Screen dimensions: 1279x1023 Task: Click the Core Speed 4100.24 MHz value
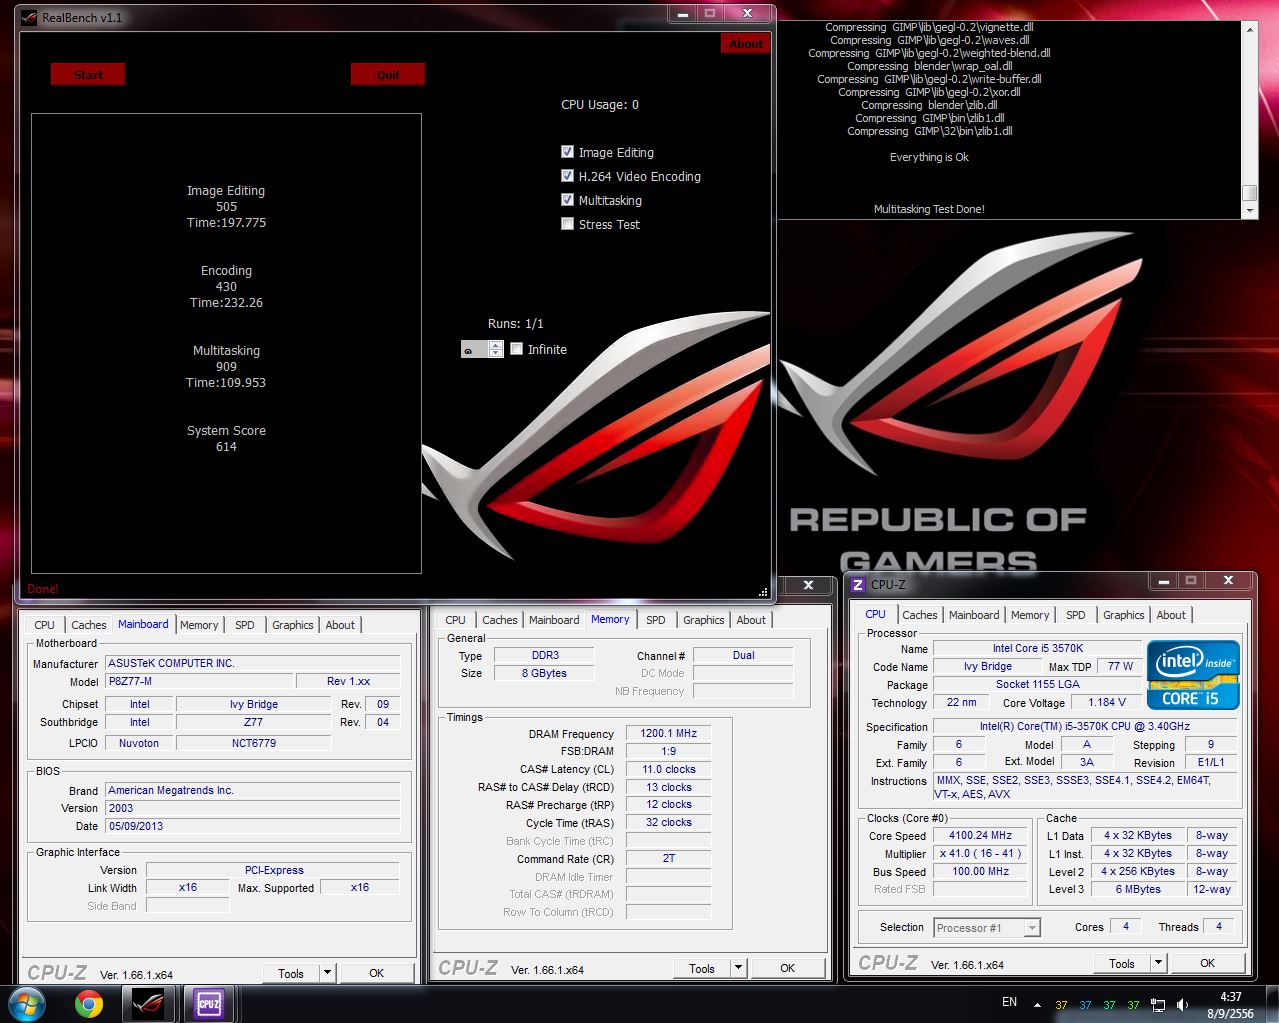980,836
